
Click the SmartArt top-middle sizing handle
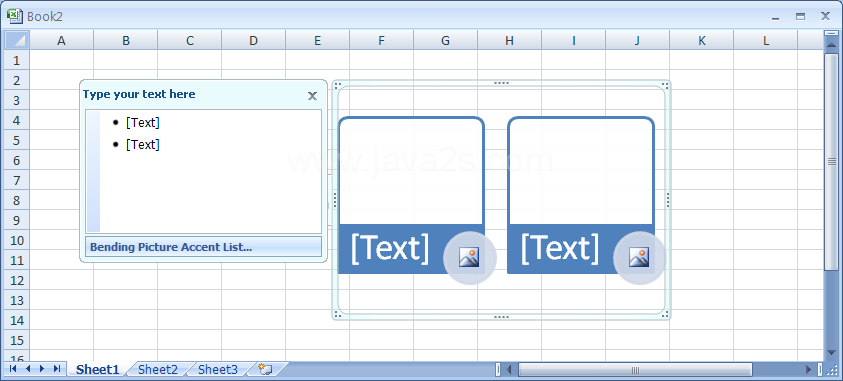(x=501, y=83)
